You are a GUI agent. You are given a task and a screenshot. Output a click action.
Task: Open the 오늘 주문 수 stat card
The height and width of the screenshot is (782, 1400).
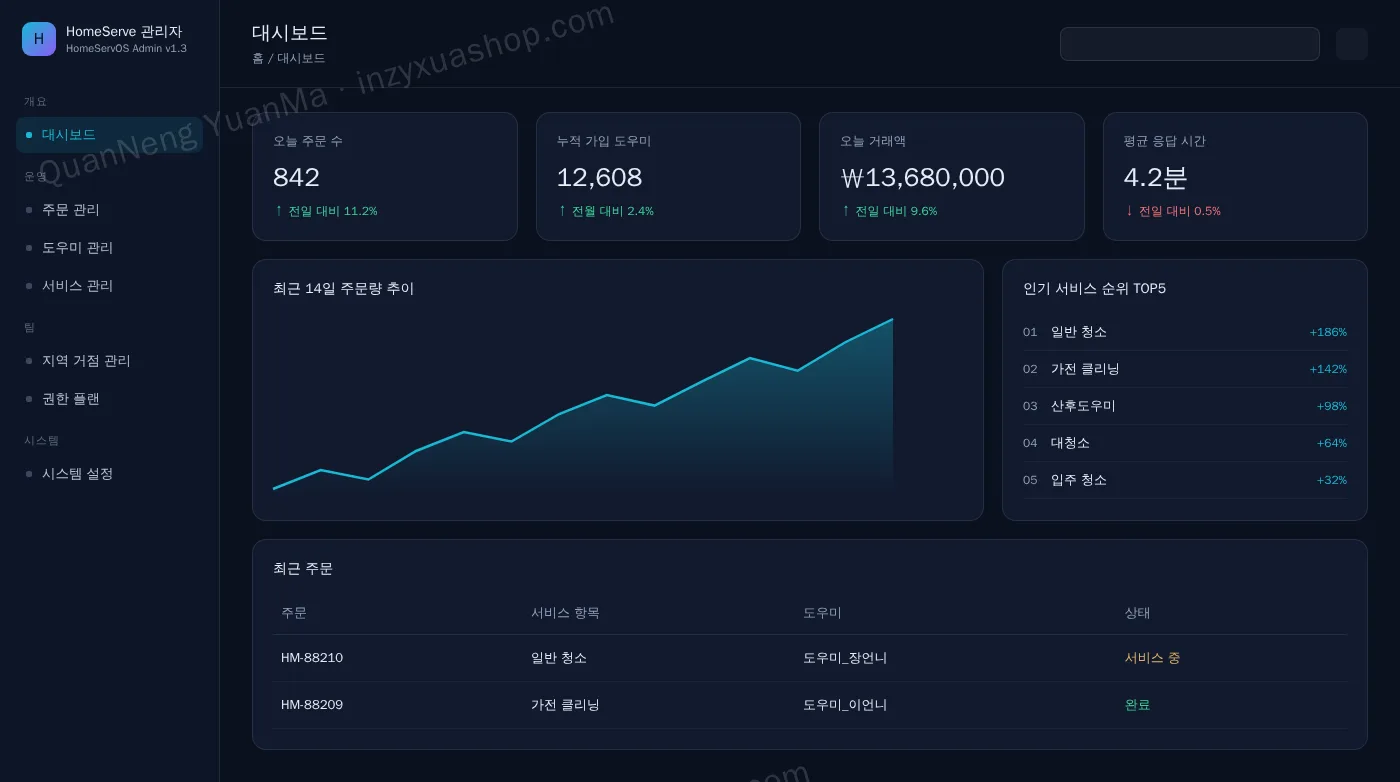point(385,176)
